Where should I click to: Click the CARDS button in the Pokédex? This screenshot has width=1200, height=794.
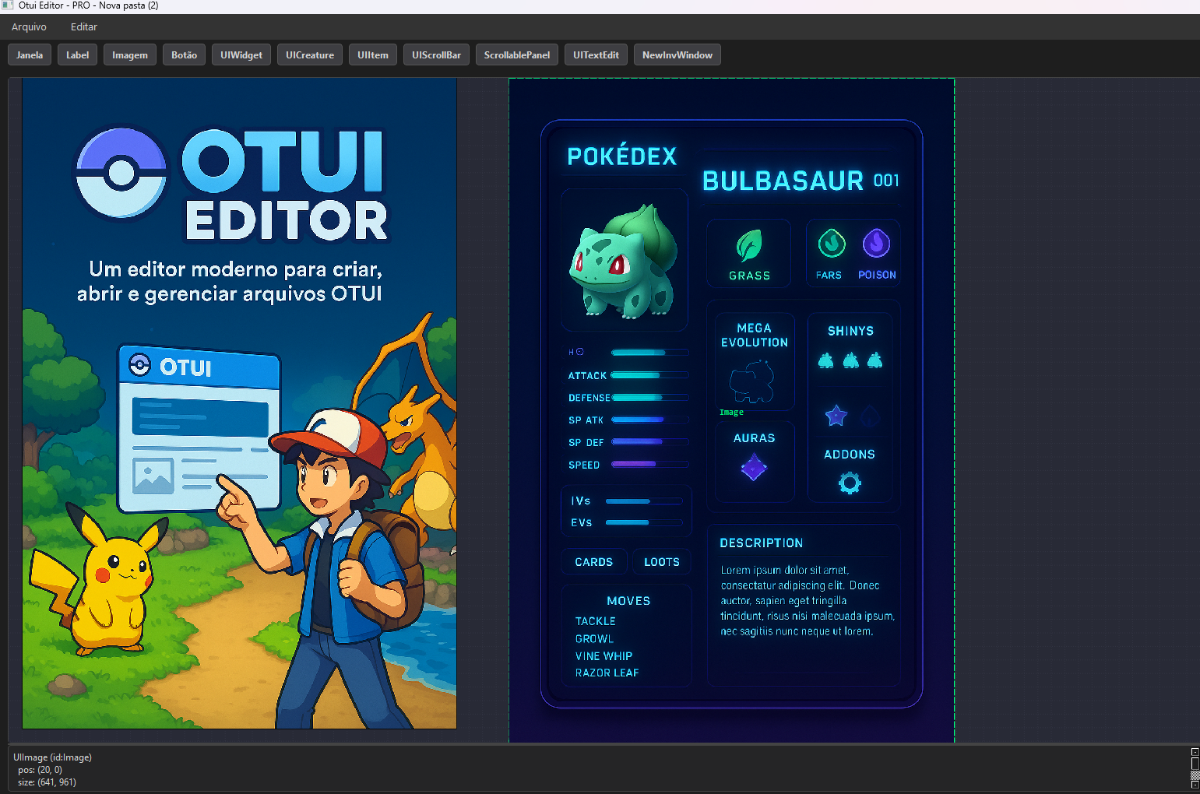[x=594, y=562]
